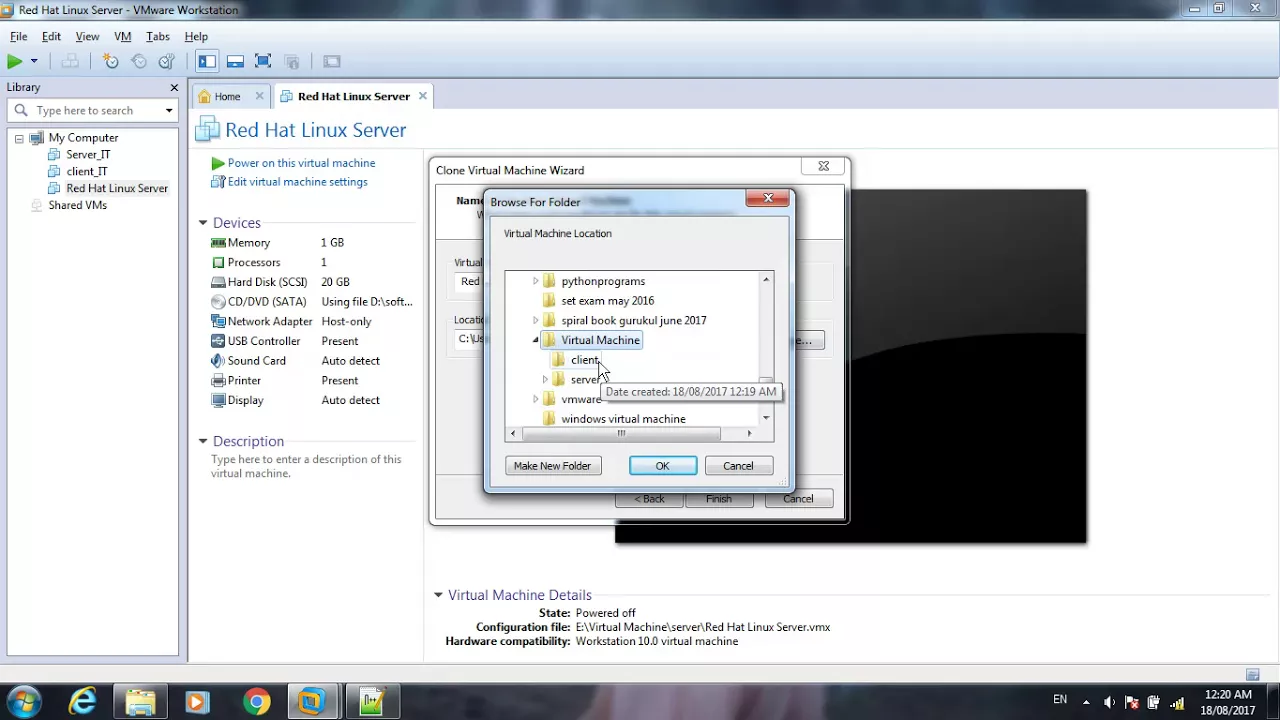This screenshot has height=720, width=1280.
Task: Collapse the My Computer tree node
Action: (x=19, y=138)
